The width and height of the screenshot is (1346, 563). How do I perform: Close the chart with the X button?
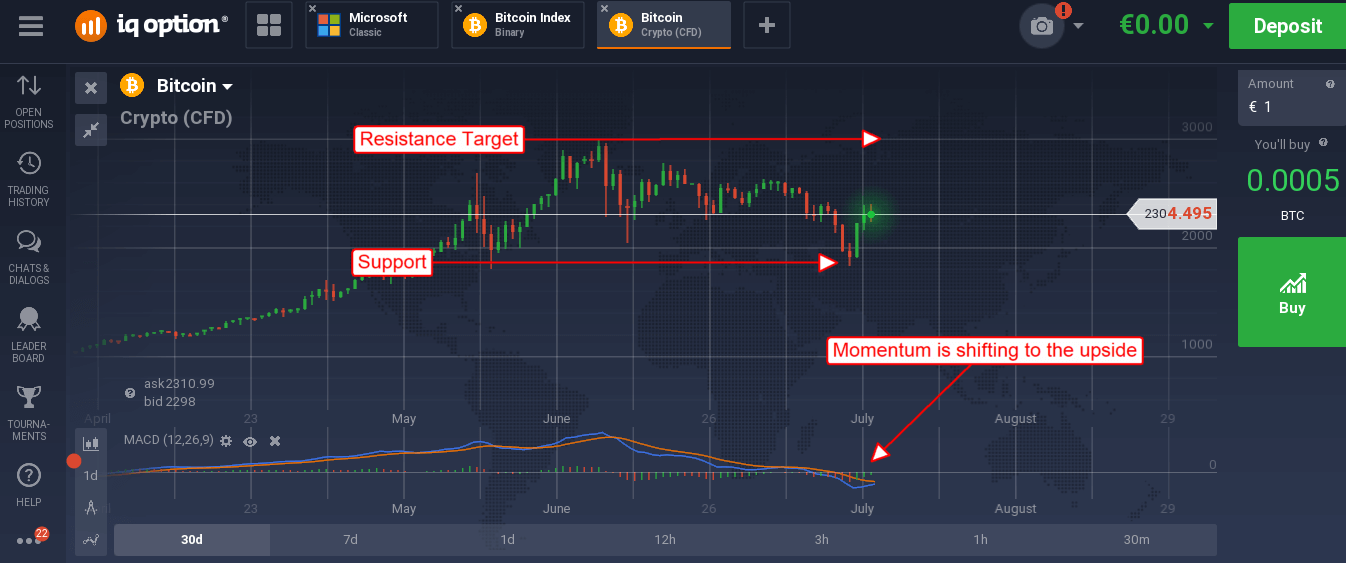tap(91, 88)
